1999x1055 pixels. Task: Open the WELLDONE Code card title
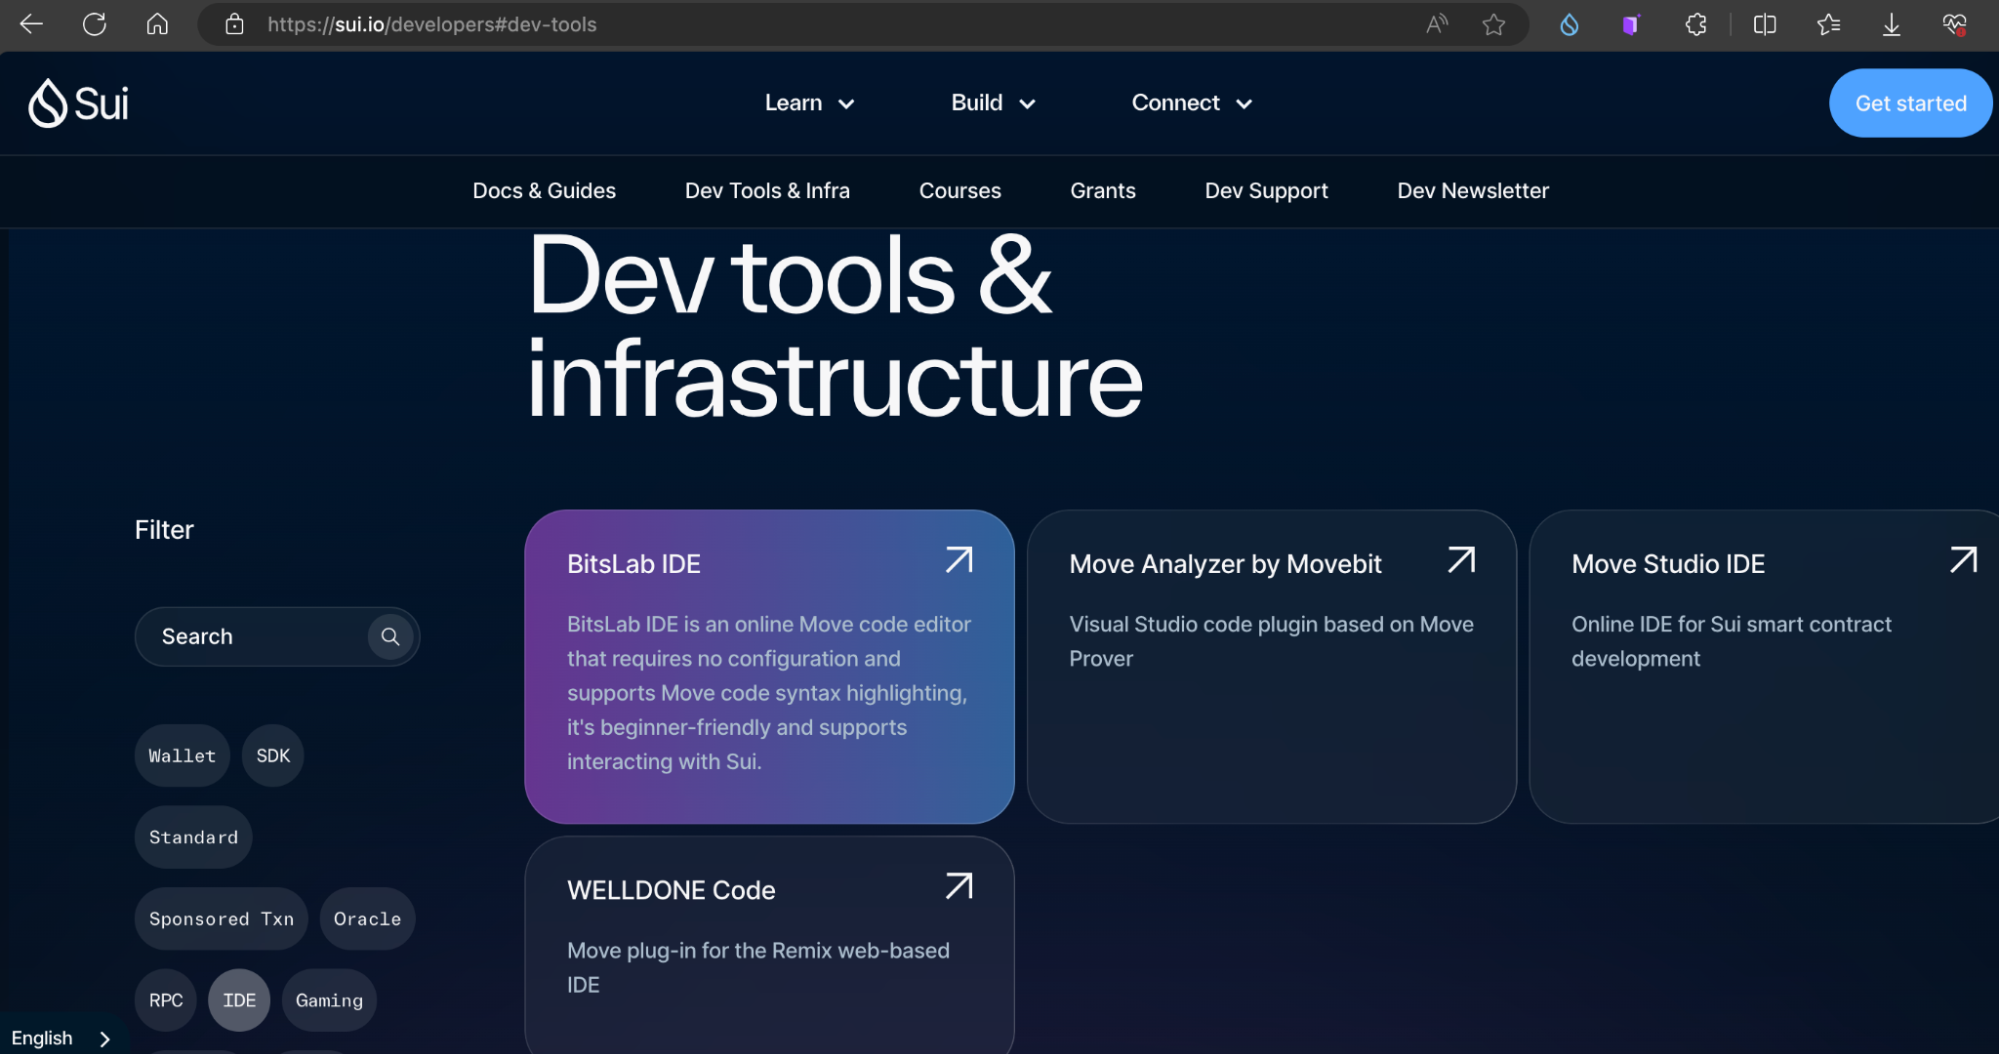point(671,890)
